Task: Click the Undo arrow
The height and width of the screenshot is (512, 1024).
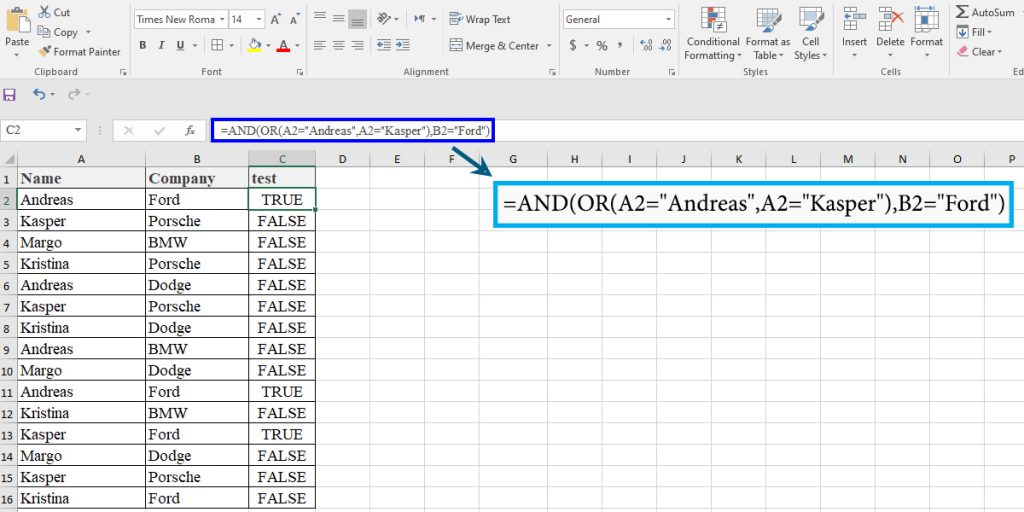Action: (x=39, y=95)
